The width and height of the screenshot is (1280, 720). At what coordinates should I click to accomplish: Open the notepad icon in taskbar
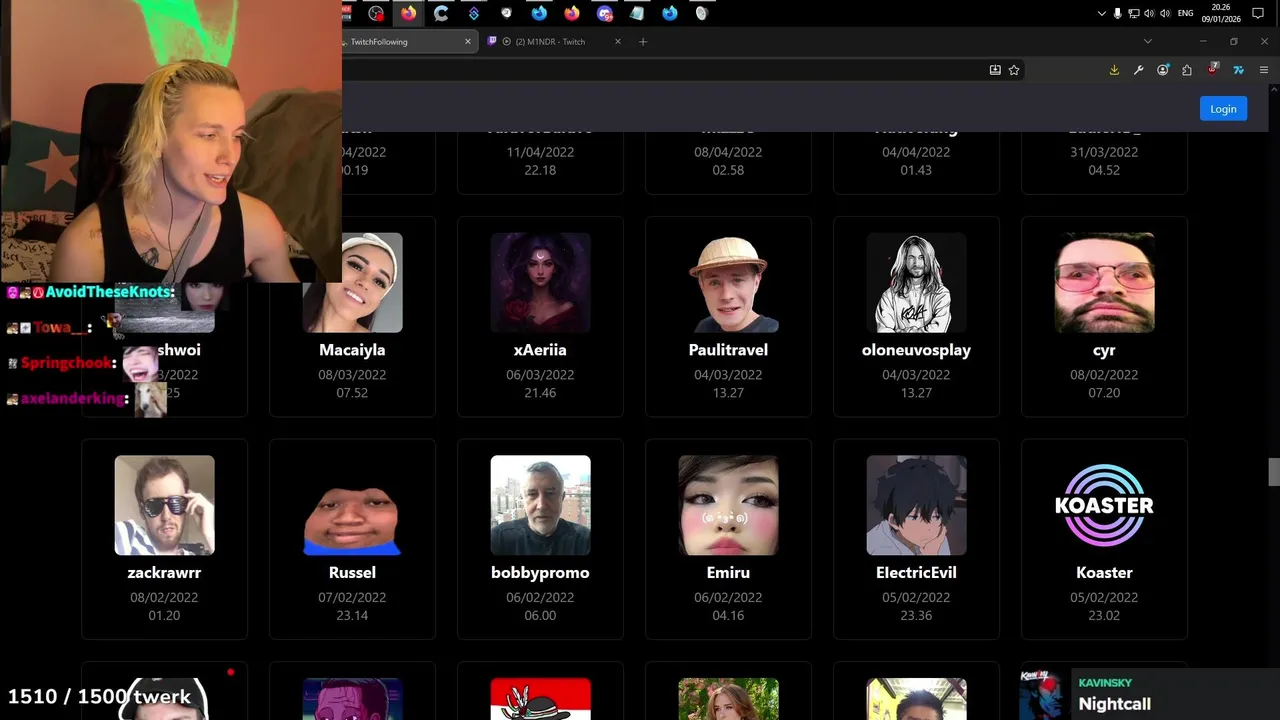(637, 13)
